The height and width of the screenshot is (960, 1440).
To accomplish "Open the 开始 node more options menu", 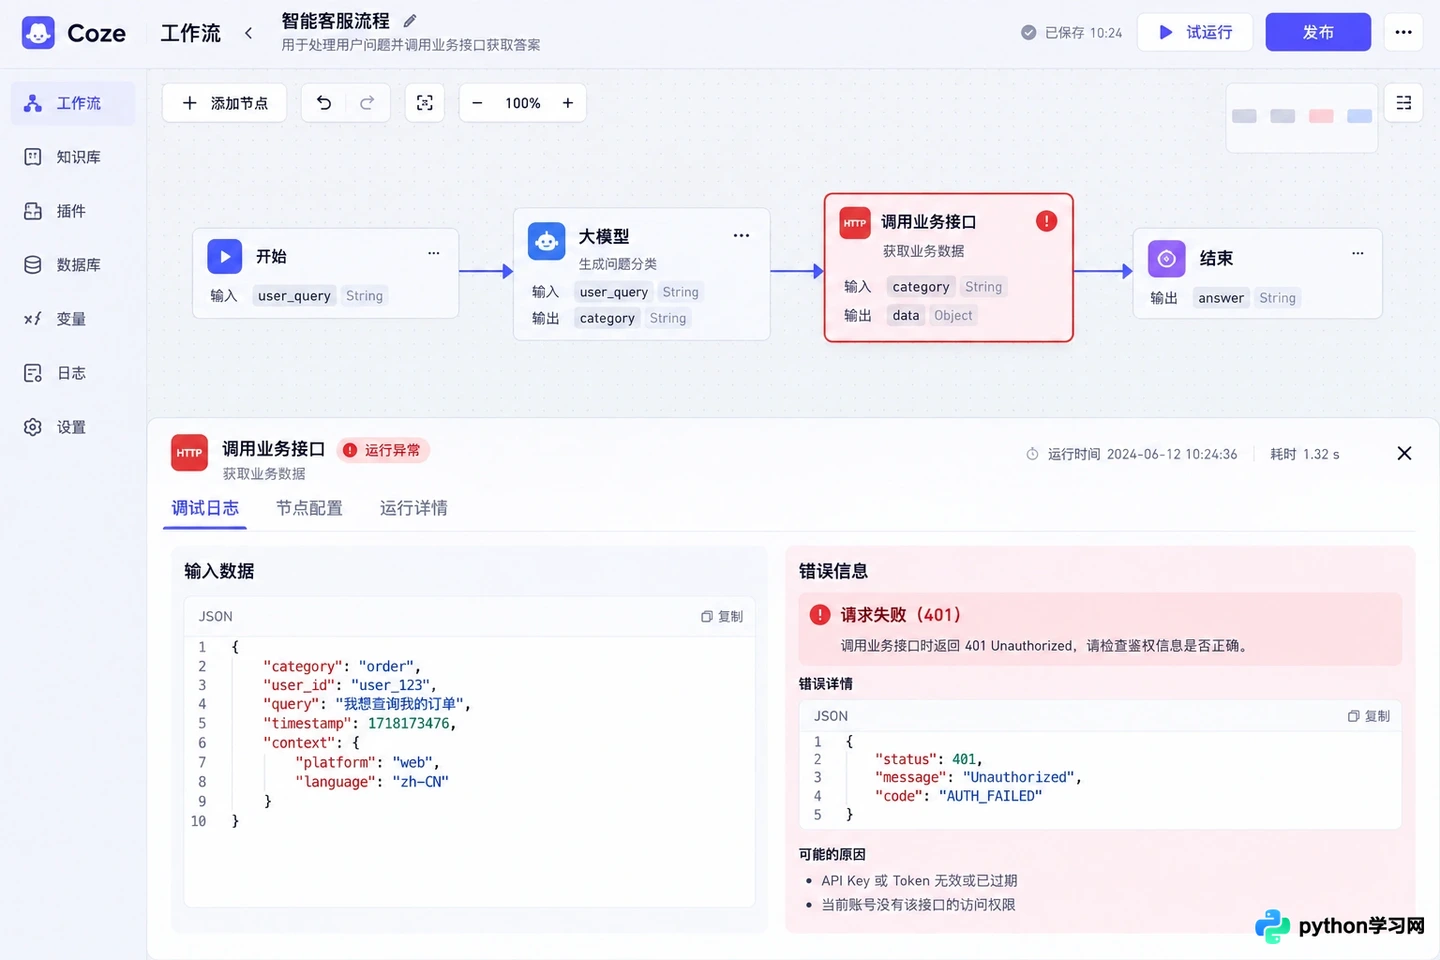I will coord(433,253).
